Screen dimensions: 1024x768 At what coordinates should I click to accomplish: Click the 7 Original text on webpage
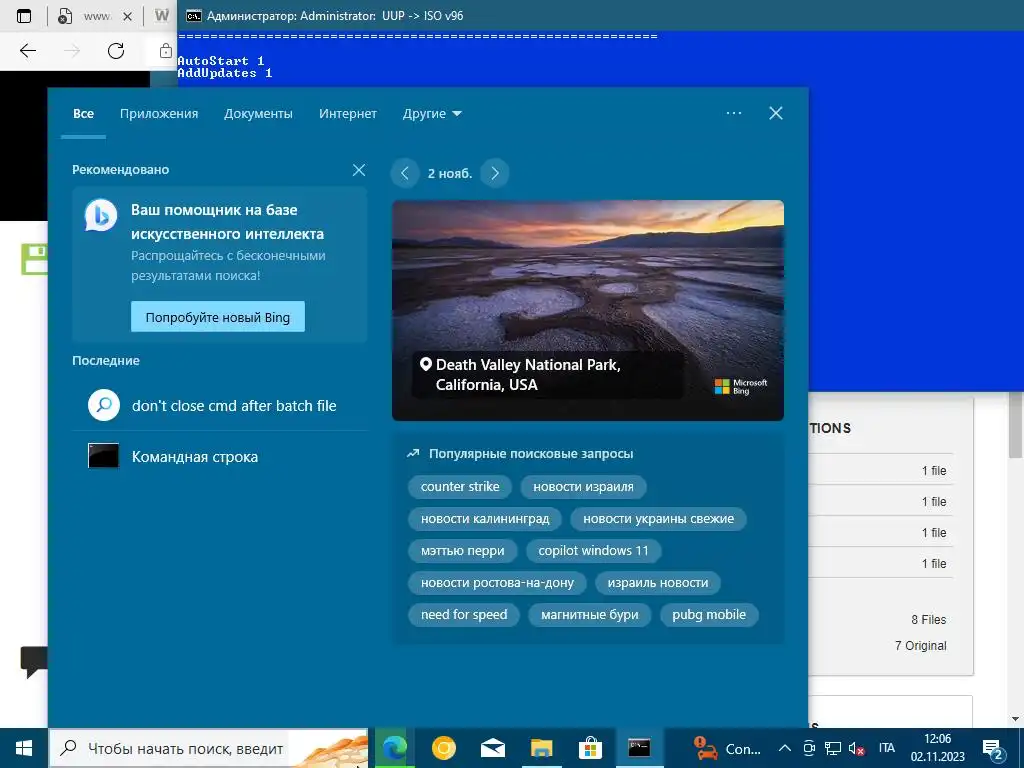click(921, 645)
